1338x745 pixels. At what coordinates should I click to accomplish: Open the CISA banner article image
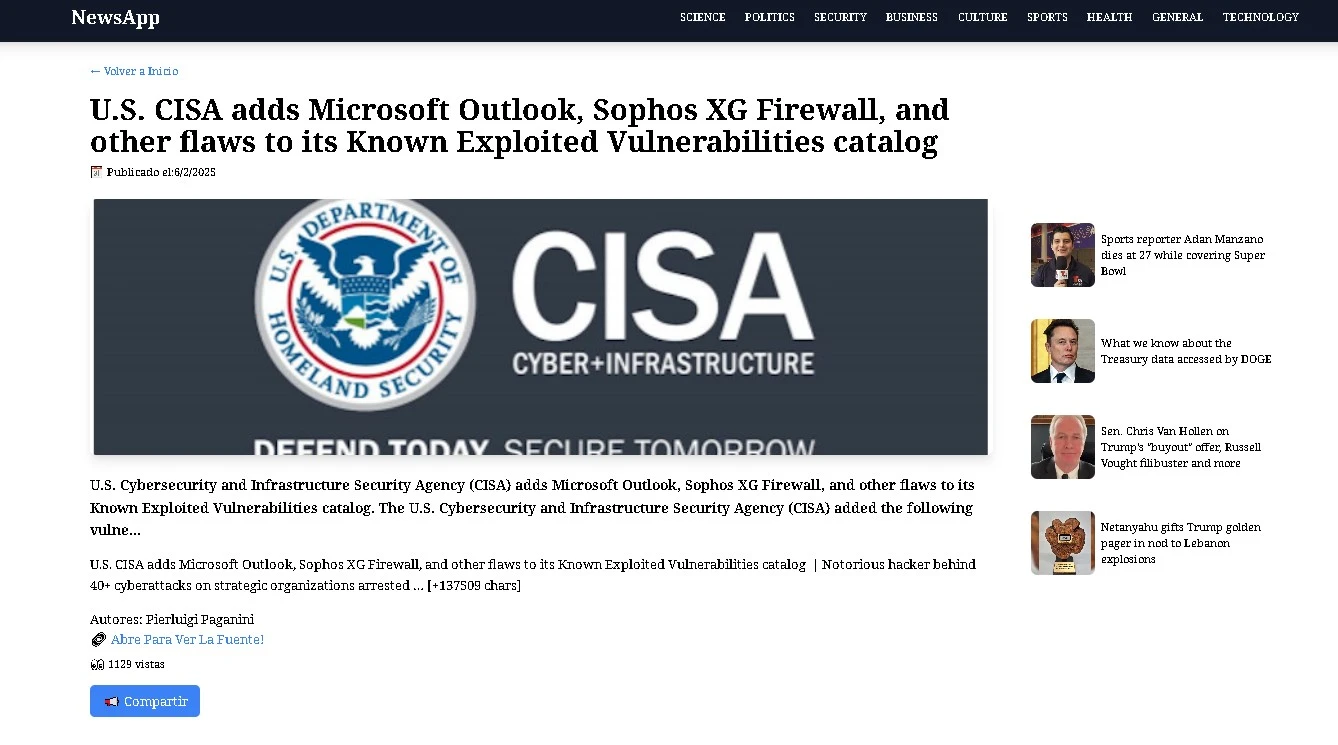tap(541, 327)
